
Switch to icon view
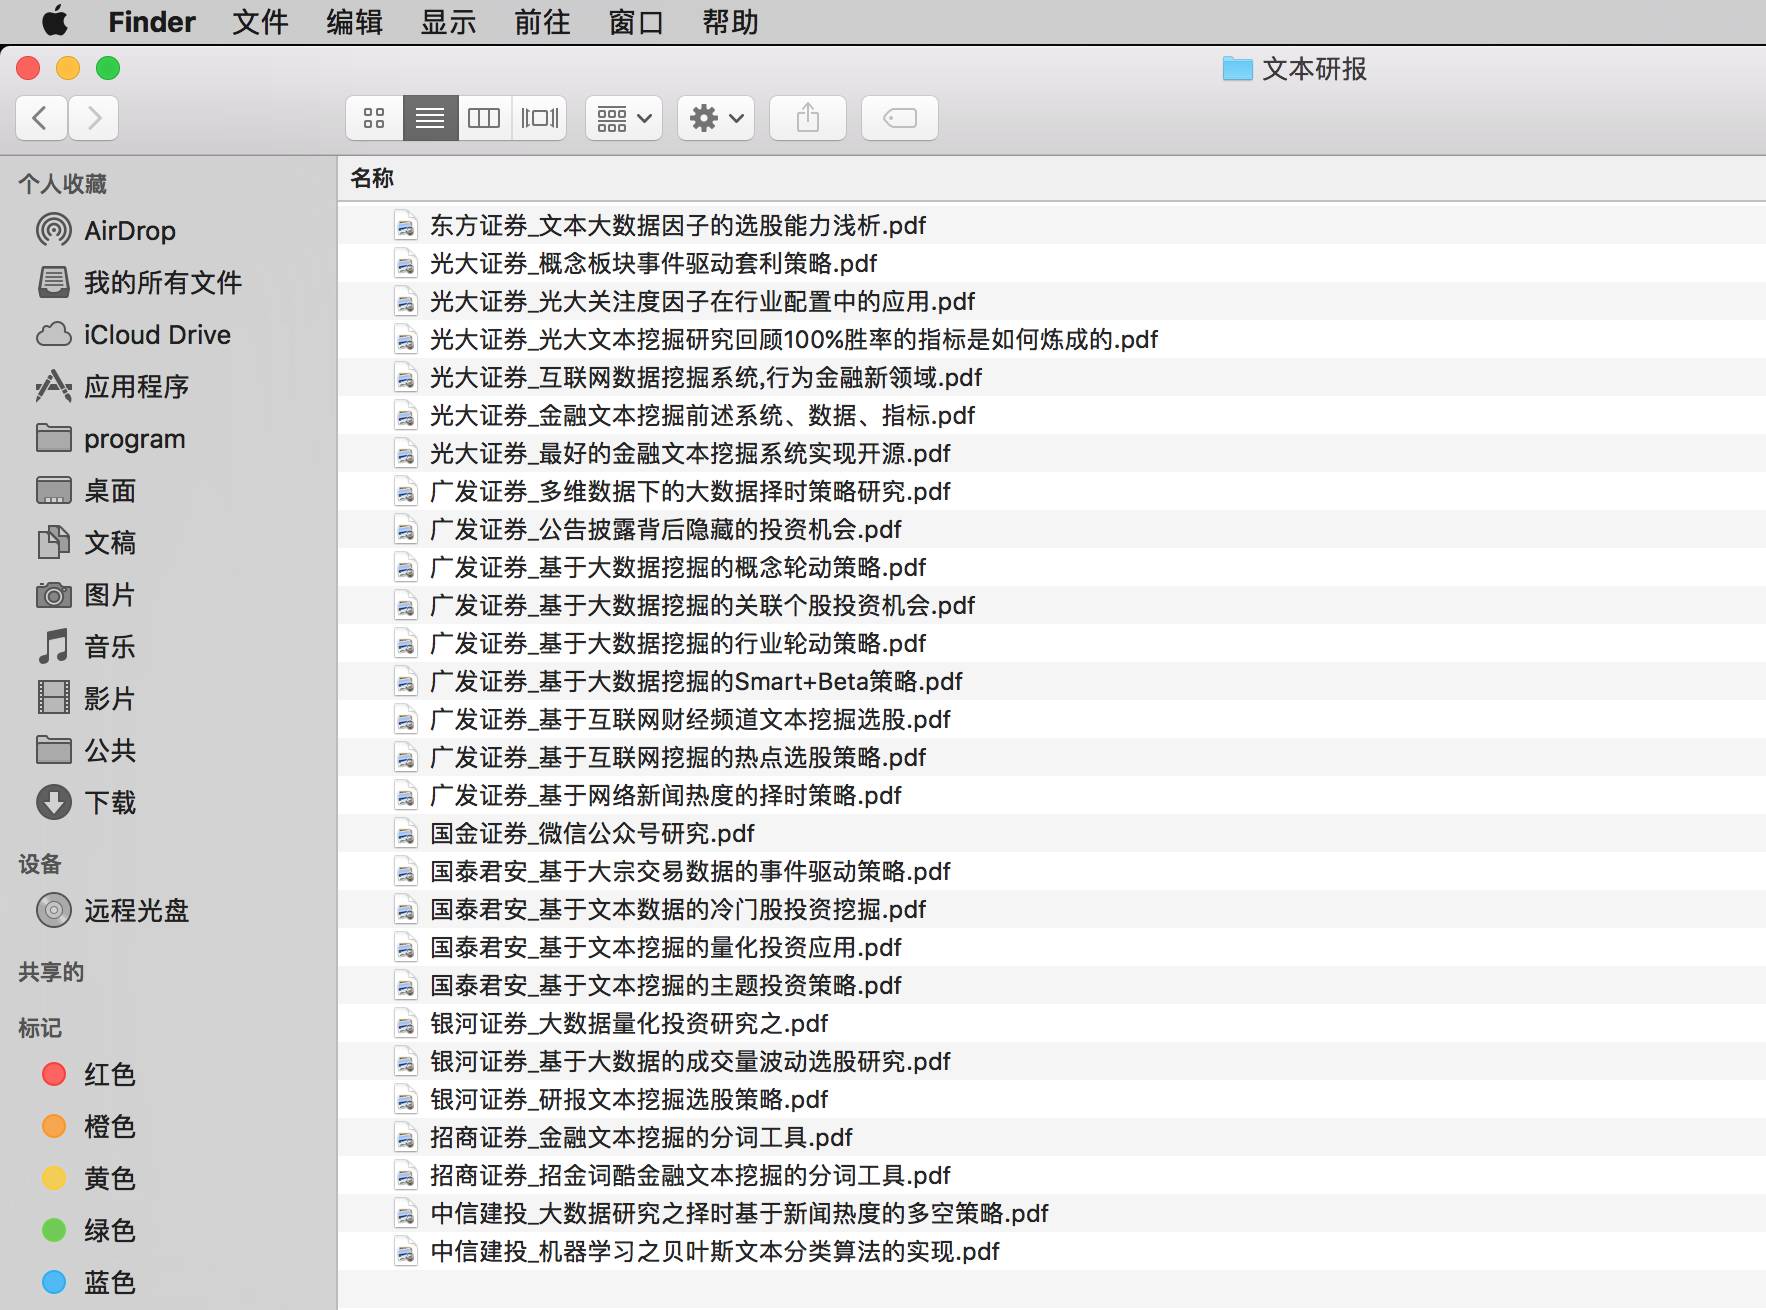(374, 118)
